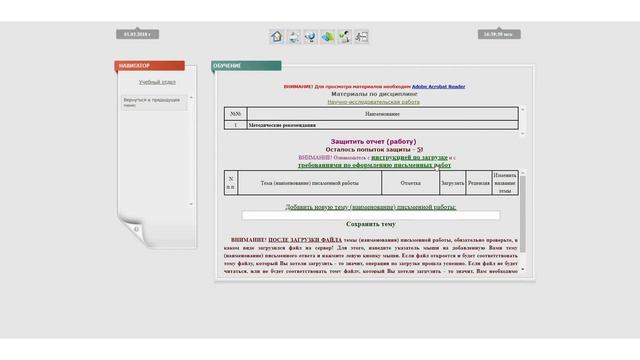640x360 pixels.
Task: Click the Наименование column header
Action: click(x=383, y=114)
